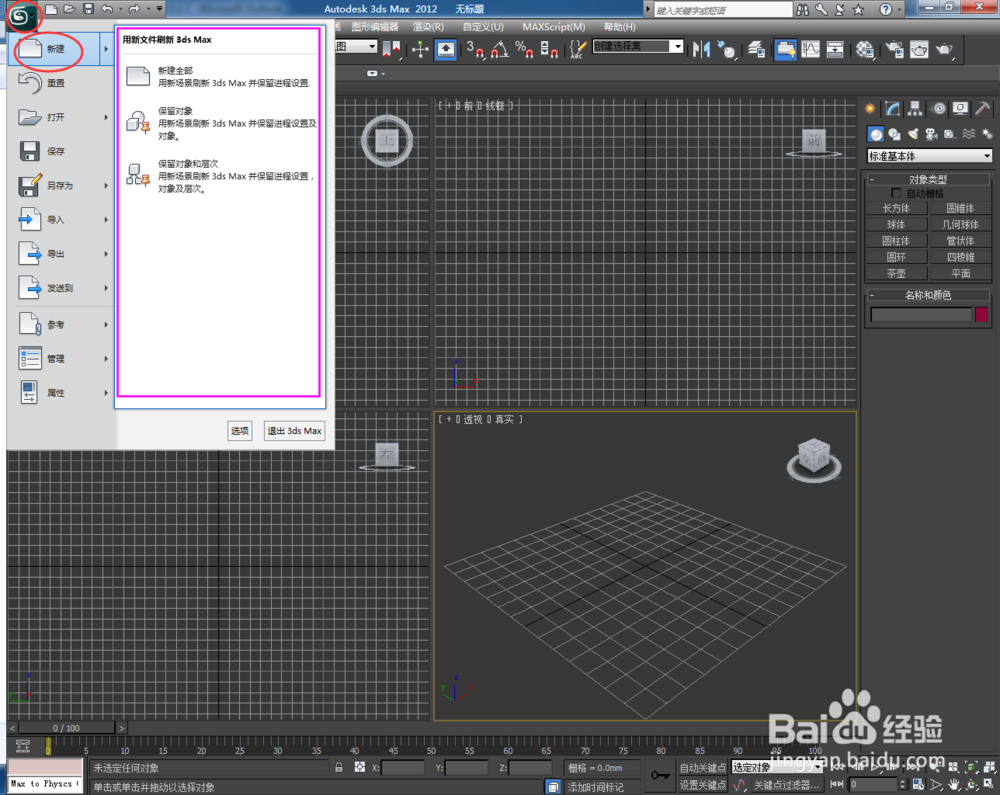The width and height of the screenshot is (1000, 795).
Task: Open the Material Editor icon
Action: tap(865, 49)
